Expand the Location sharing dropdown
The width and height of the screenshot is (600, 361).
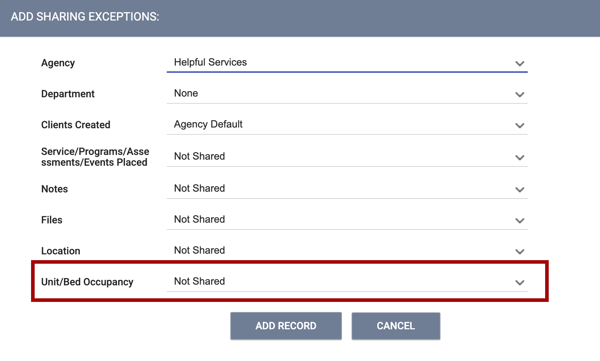pyautogui.click(x=347, y=250)
